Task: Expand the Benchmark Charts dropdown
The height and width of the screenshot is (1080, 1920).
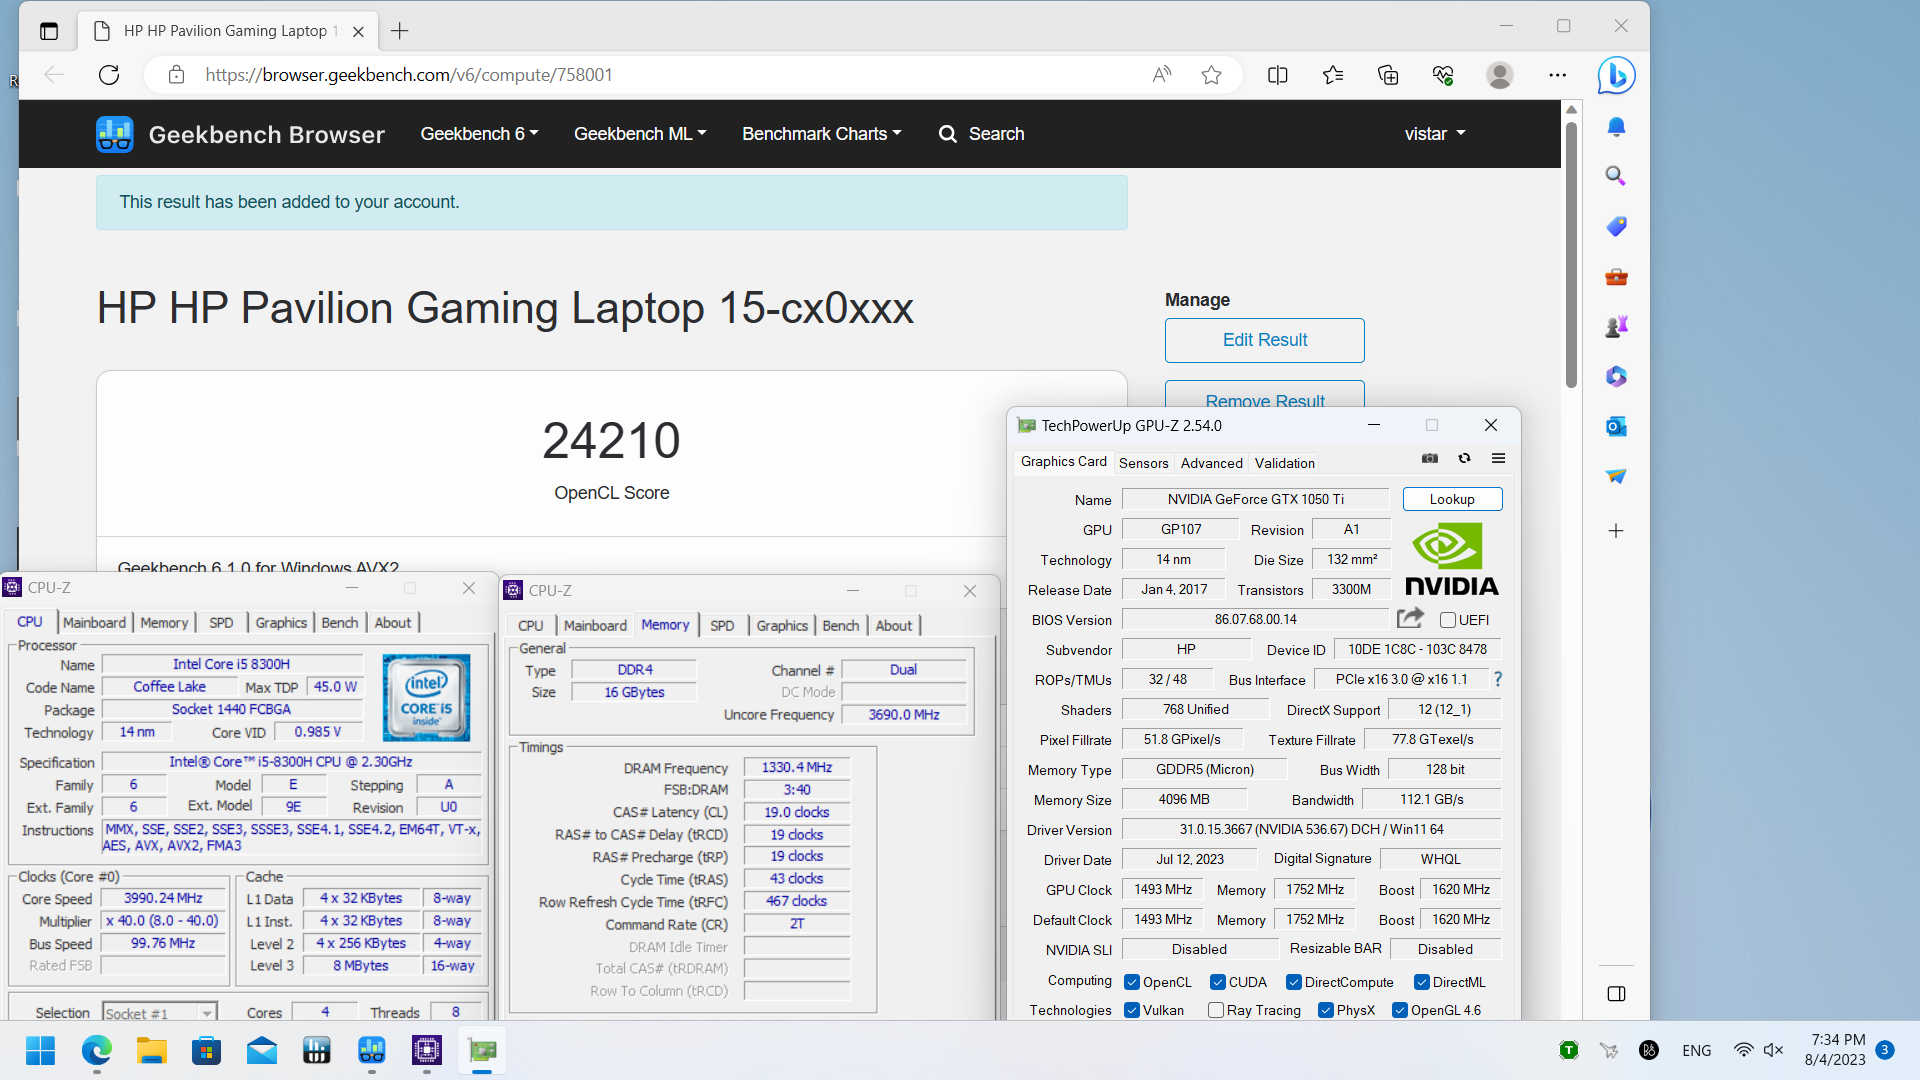Action: pyautogui.click(x=822, y=134)
